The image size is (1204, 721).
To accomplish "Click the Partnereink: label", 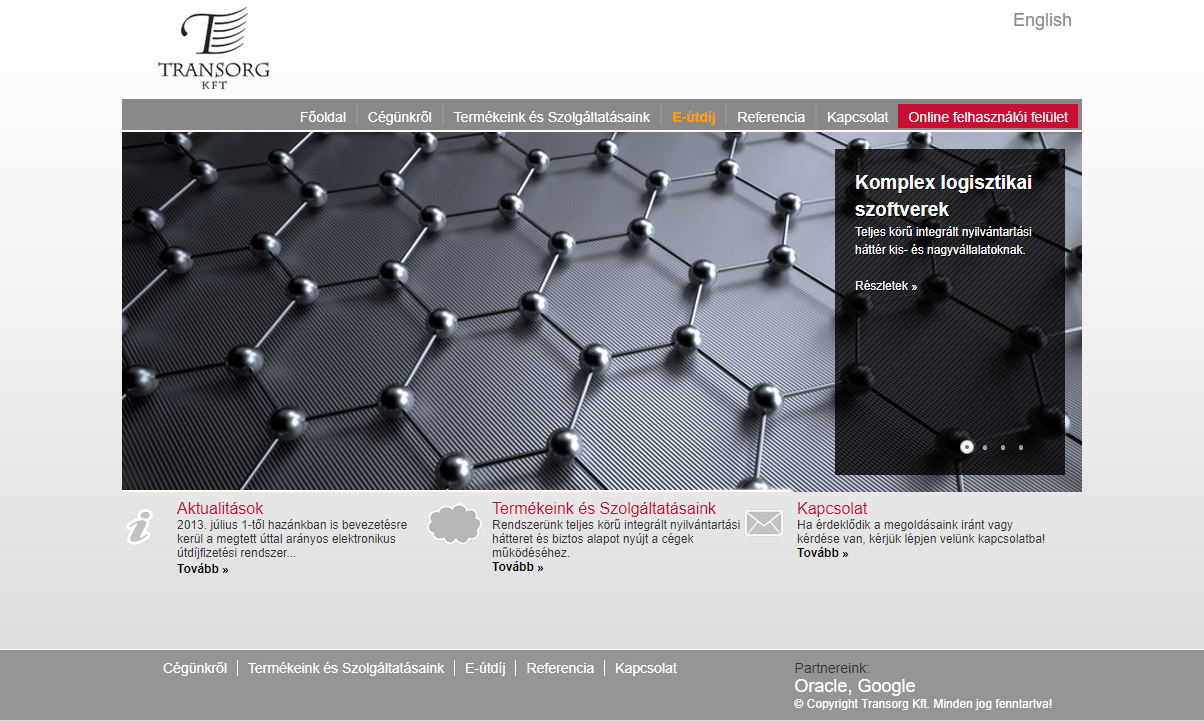I will click(832, 668).
